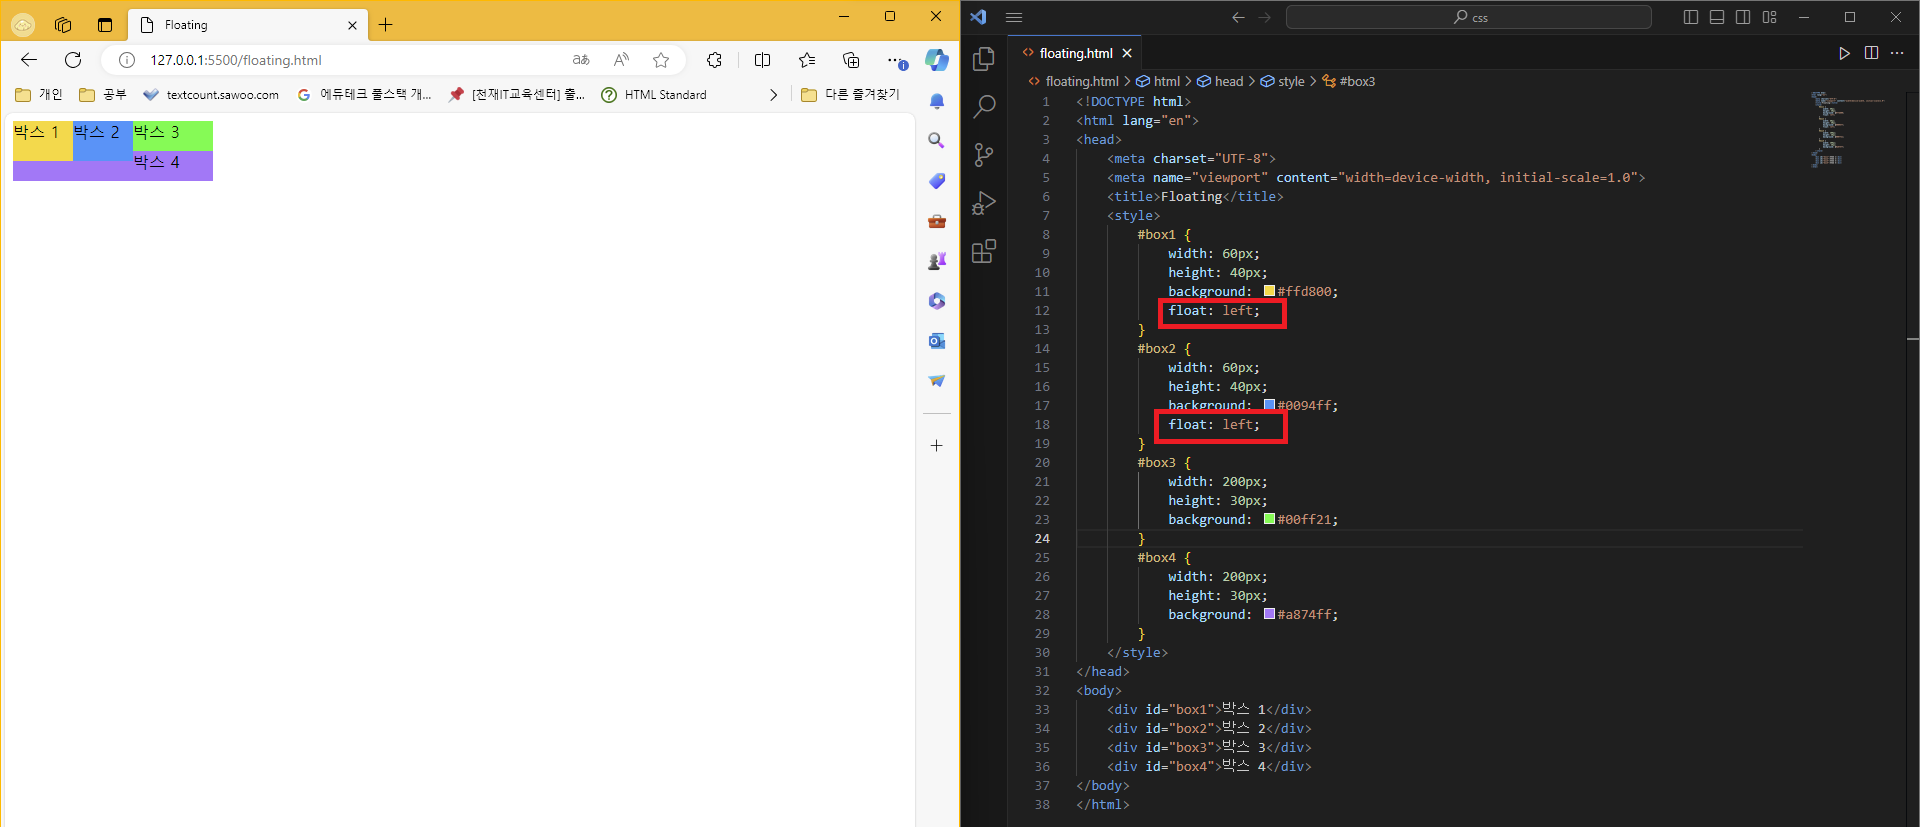Open textcount.sawoo.com bookmark
This screenshot has height=827, width=1920.
(x=211, y=95)
